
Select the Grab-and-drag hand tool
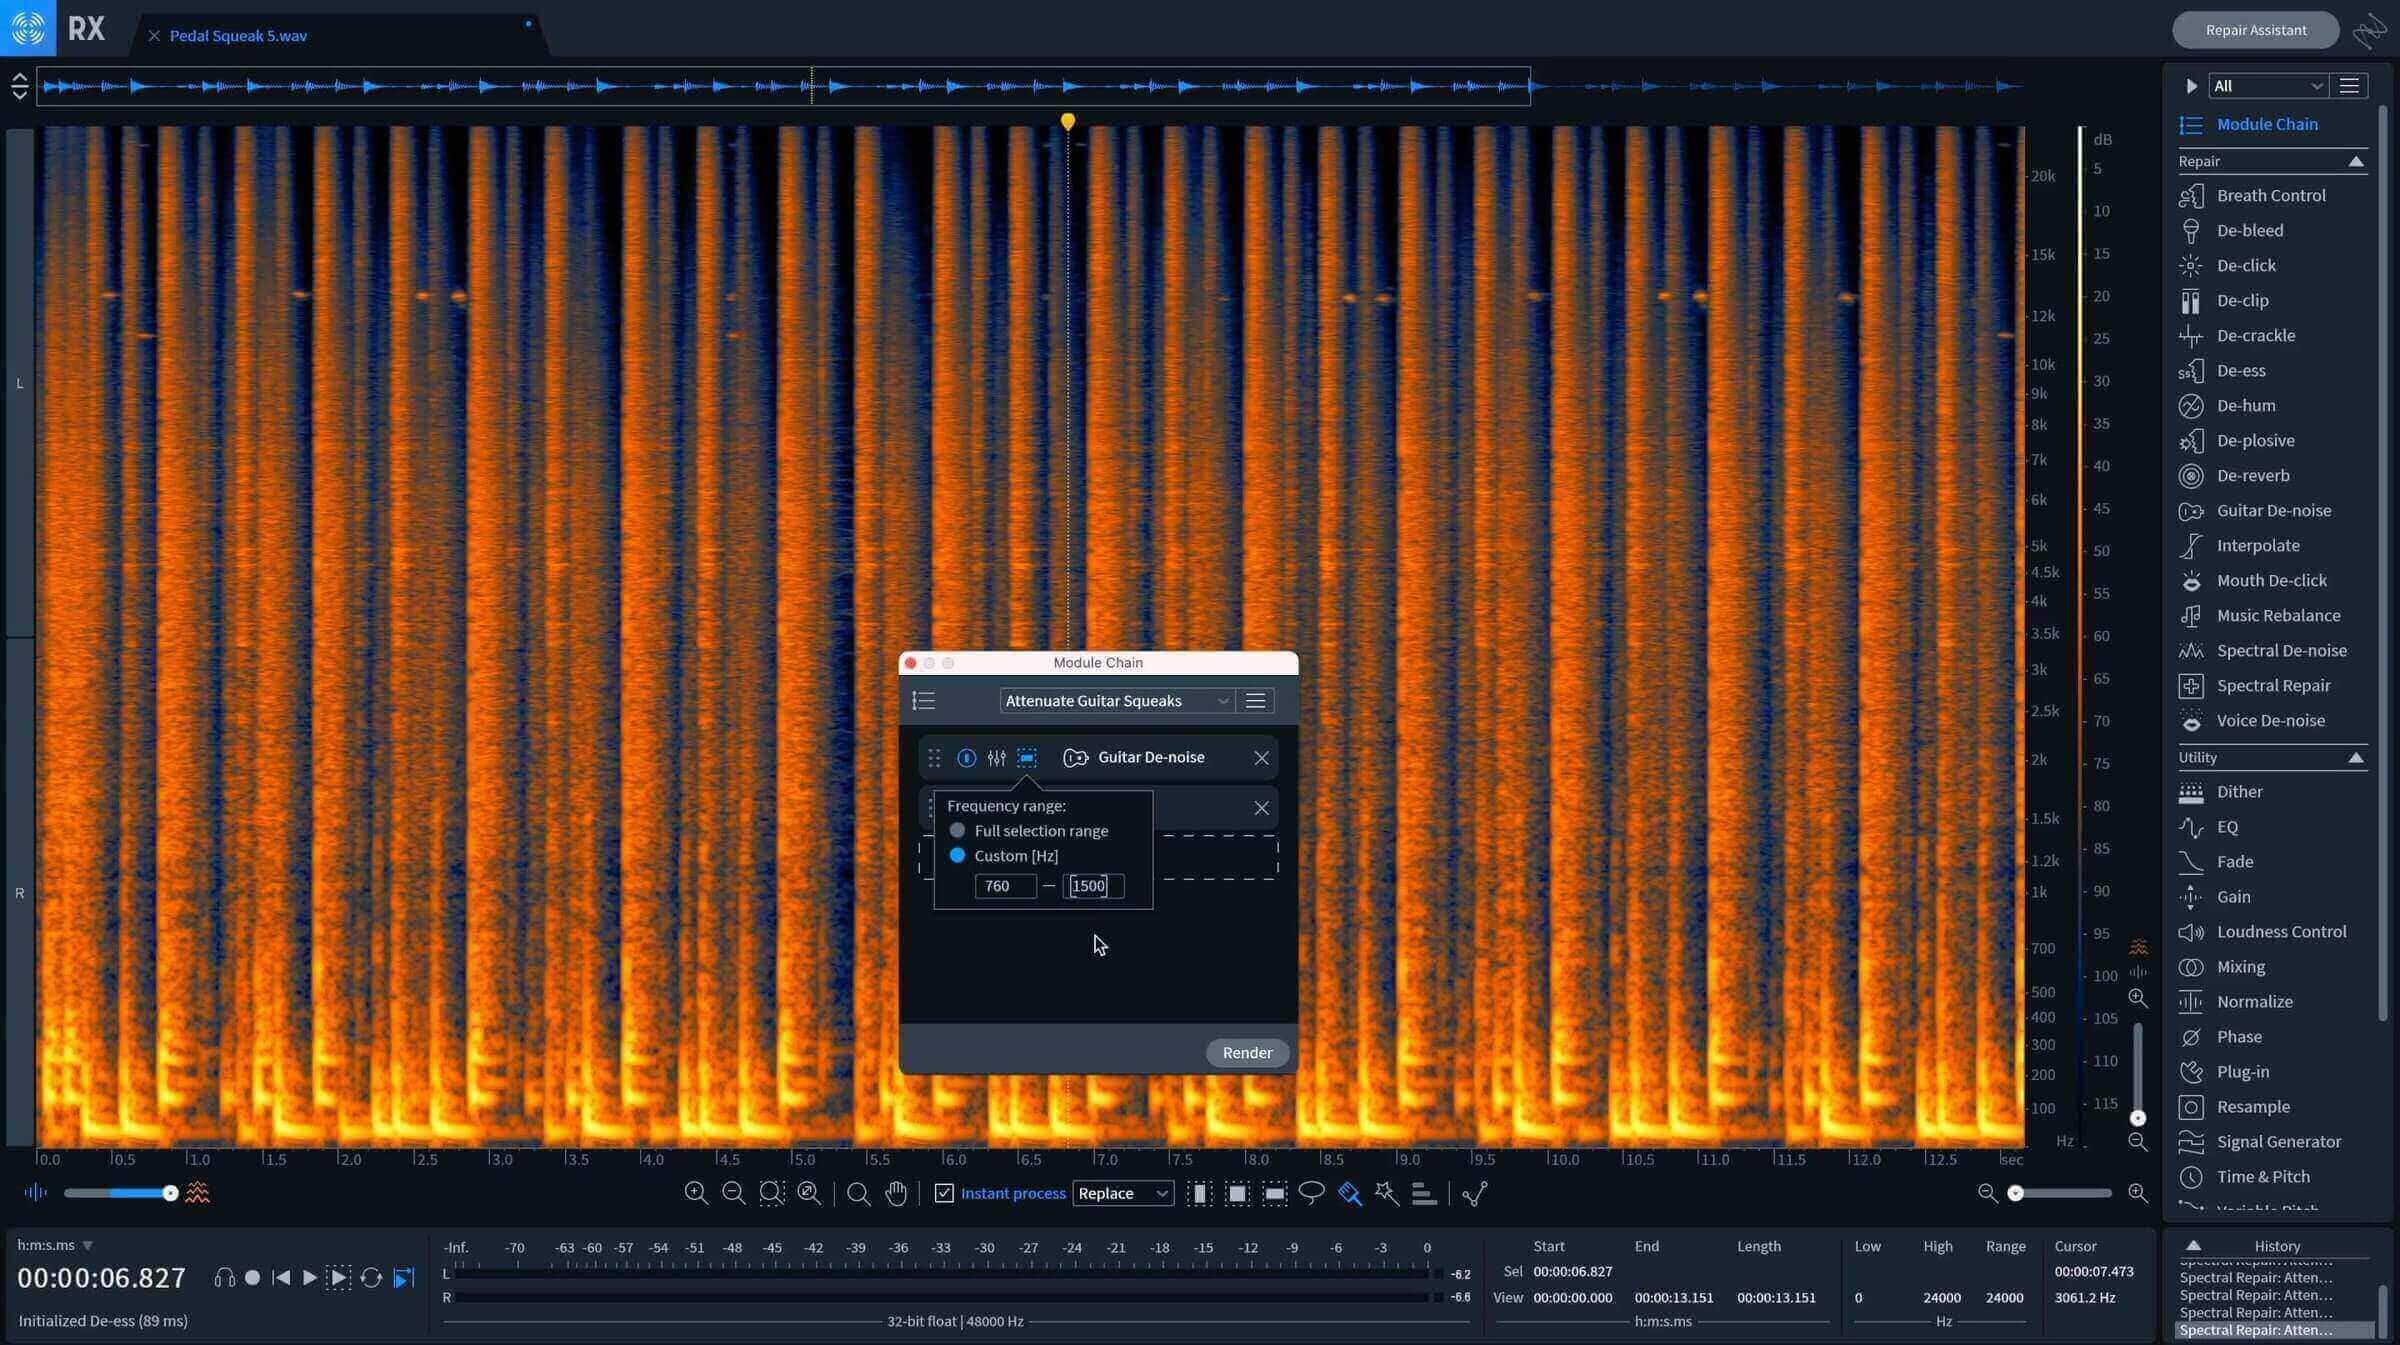[x=896, y=1192]
